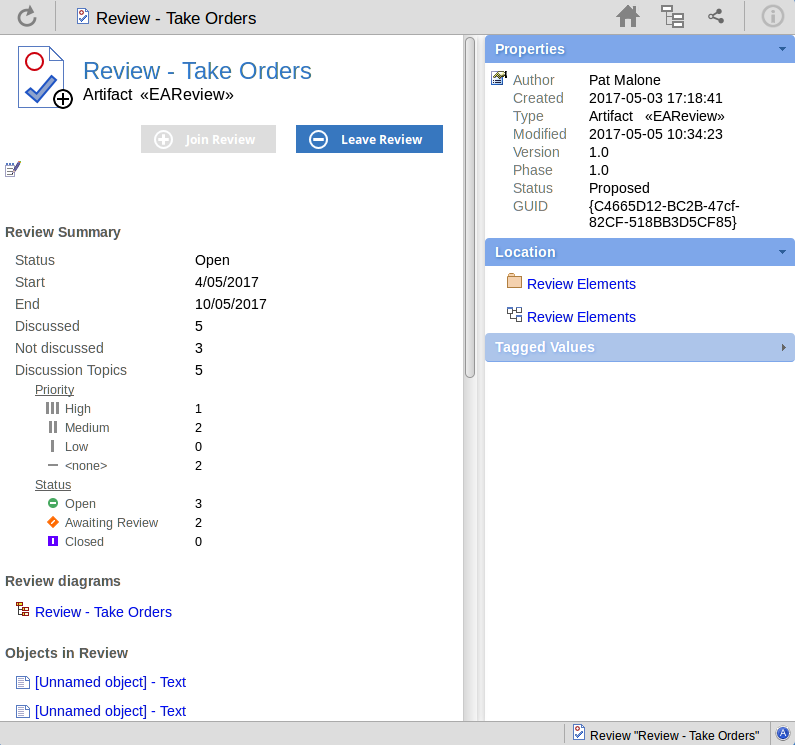This screenshot has width=795, height=745.
Task: Click the Review - Take Orders title heading
Action: [x=197, y=71]
